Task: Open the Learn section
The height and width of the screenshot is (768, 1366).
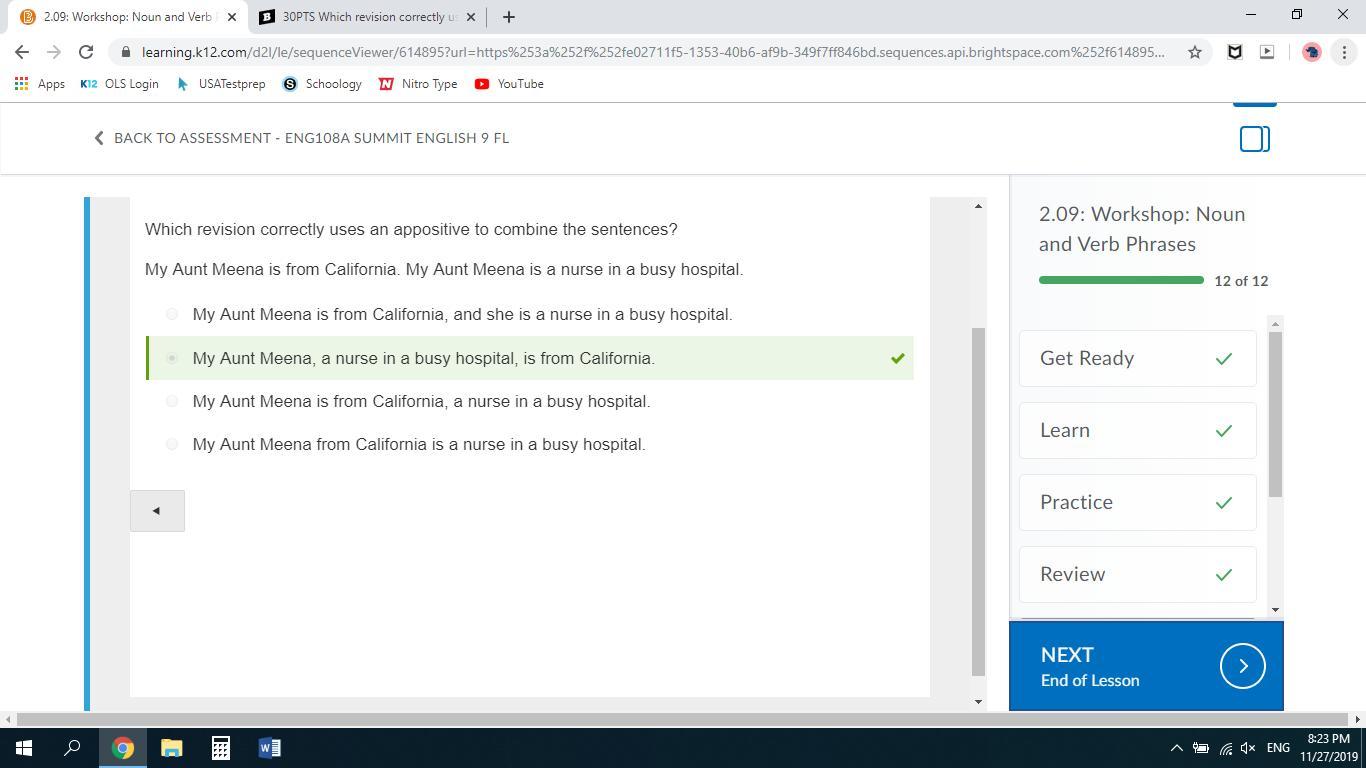Action: click(x=1137, y=430)
